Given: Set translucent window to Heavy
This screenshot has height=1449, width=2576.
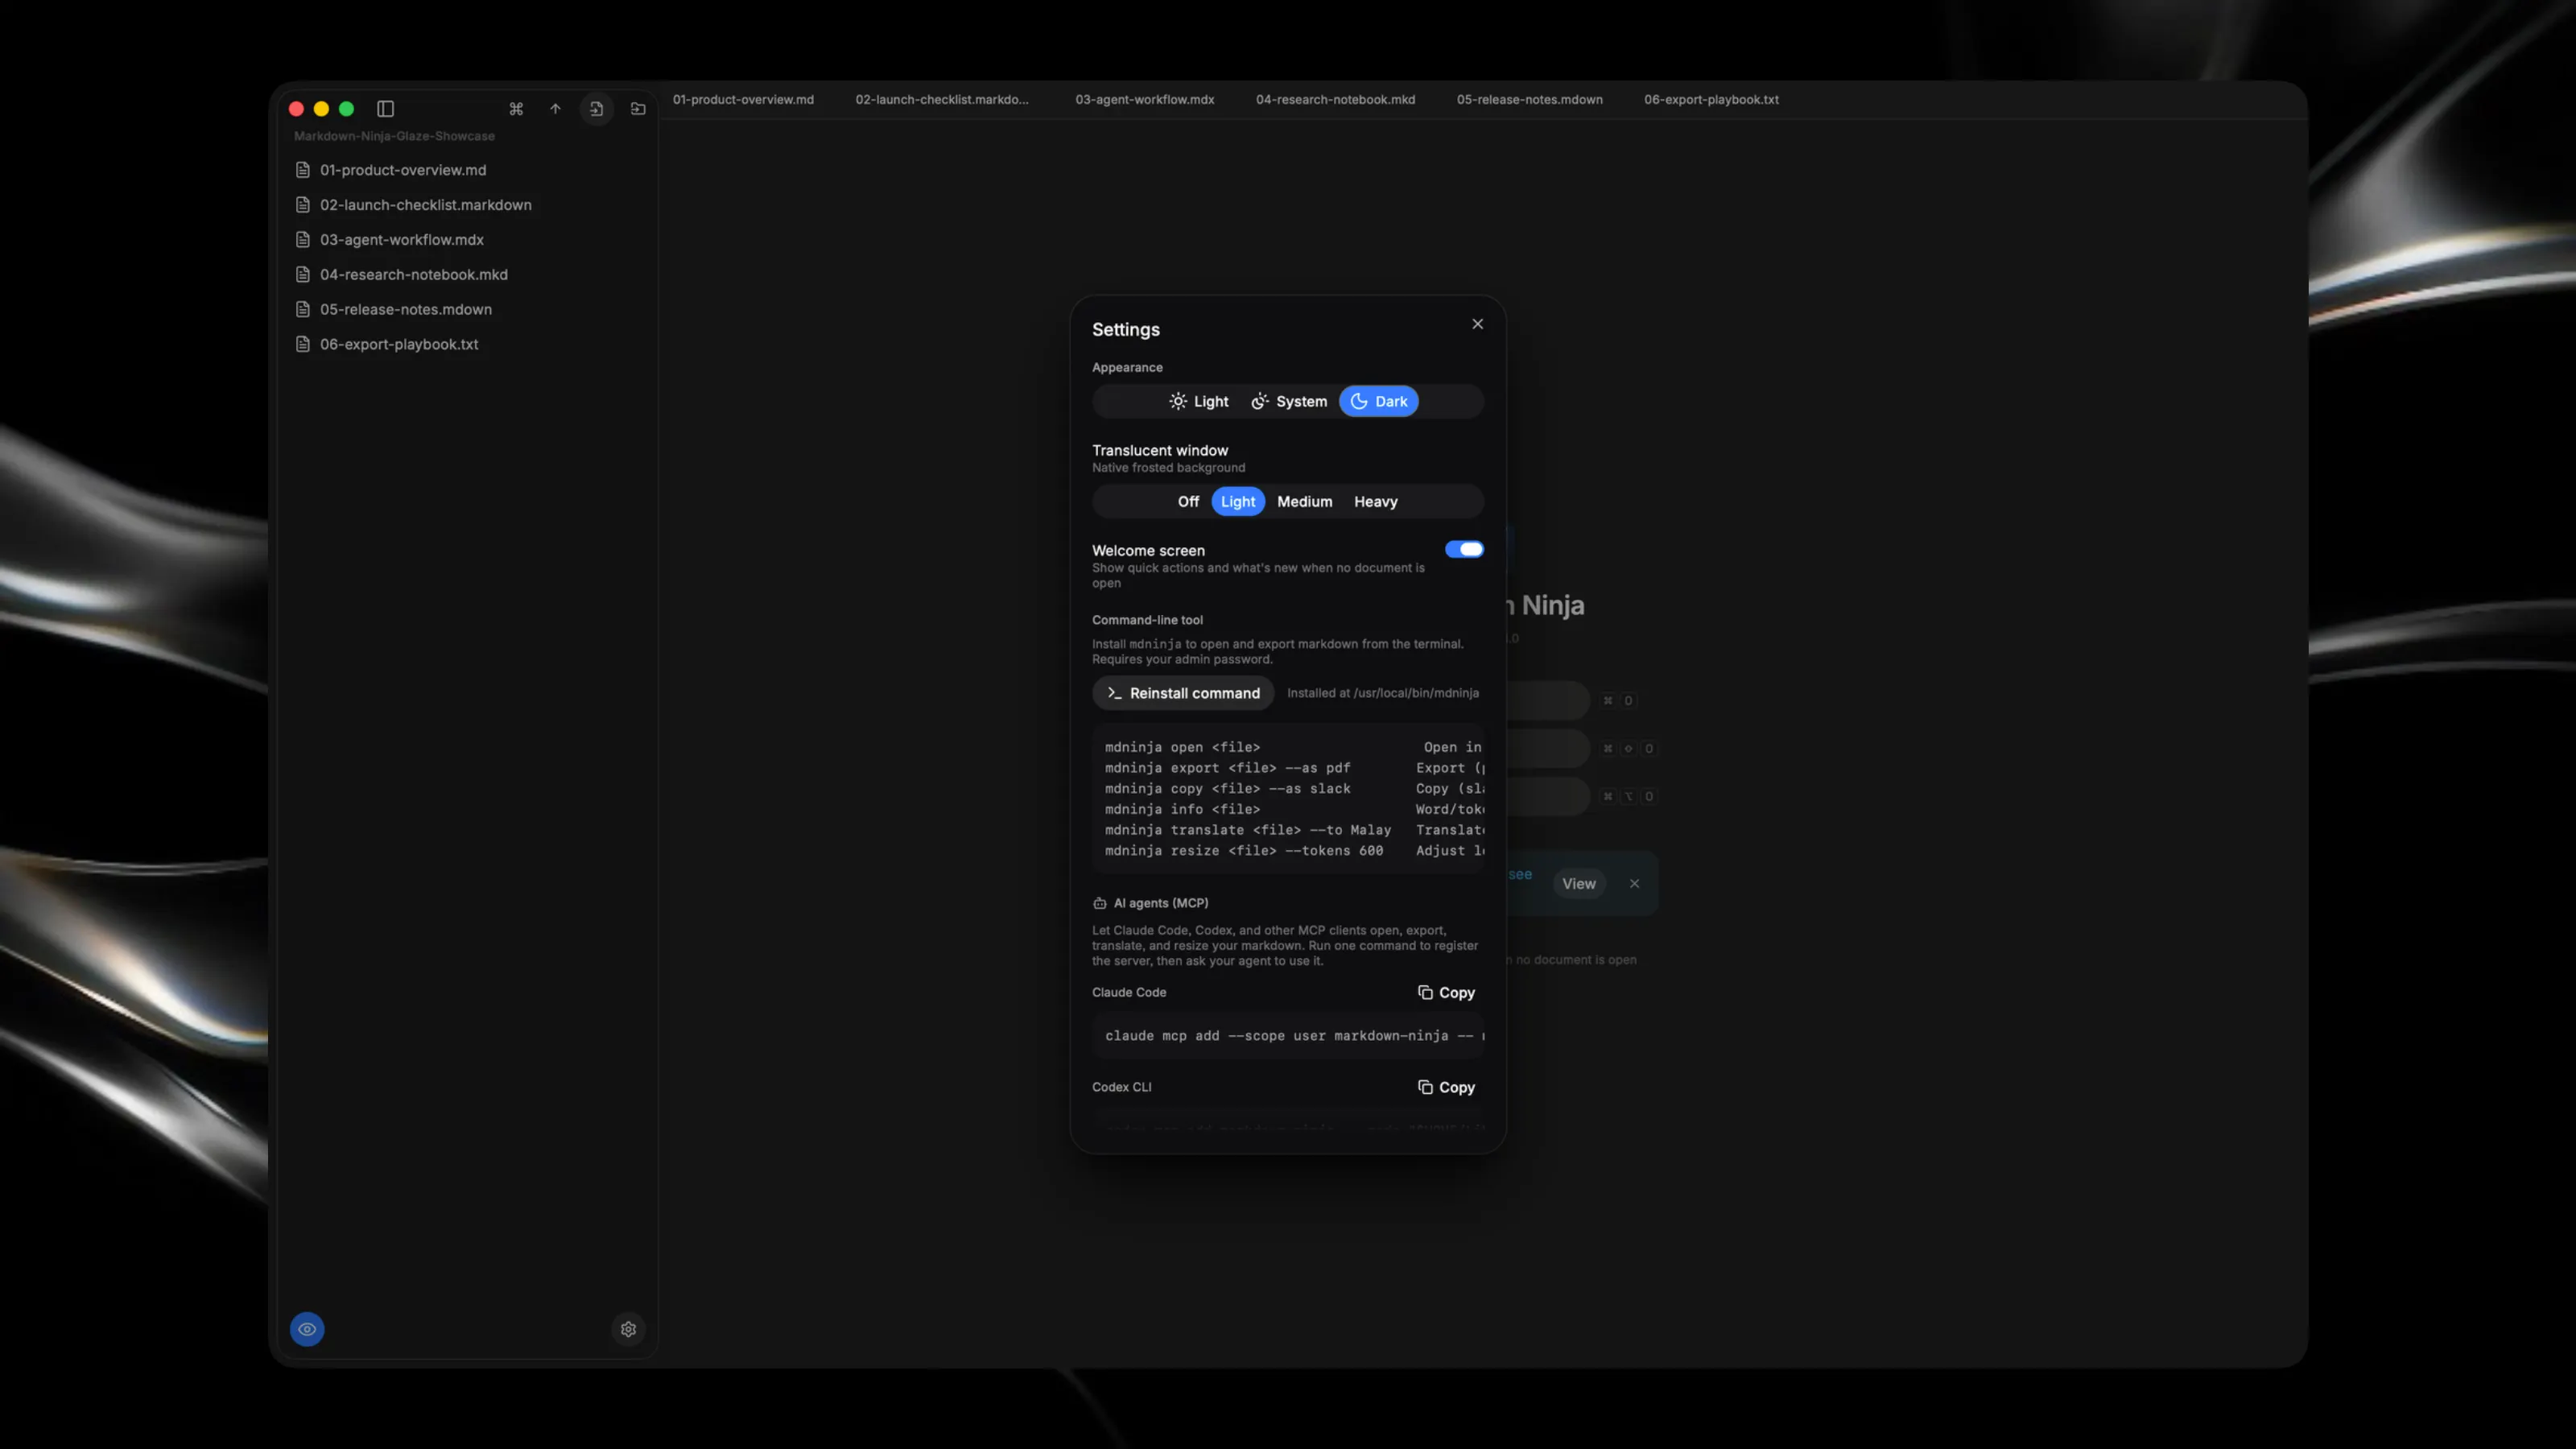Looking at the screenshot, I should coord(1375,502).
